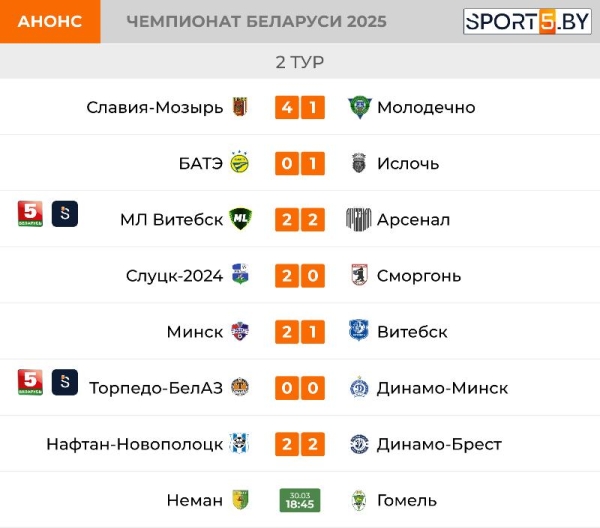
Task: Click the Молодечно club crest
Action: pos(359,107)
